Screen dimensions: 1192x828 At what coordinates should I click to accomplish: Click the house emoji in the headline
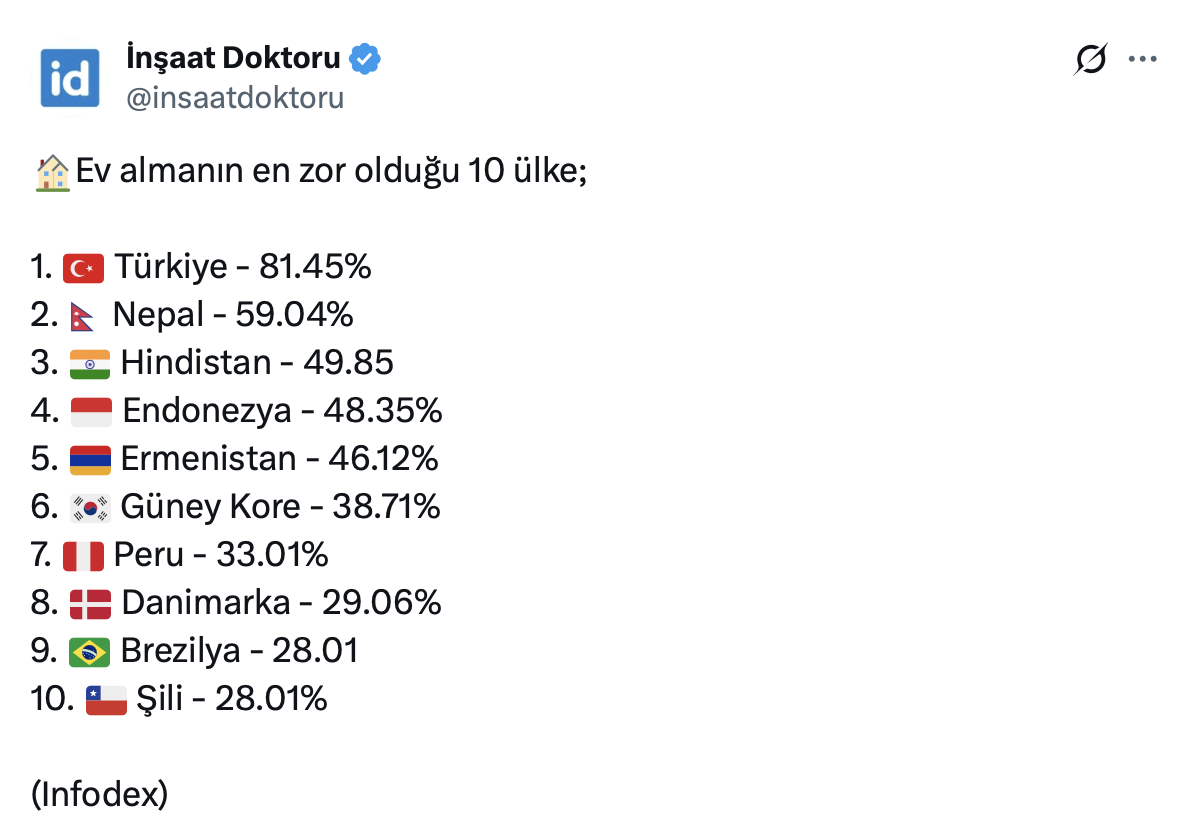point(52,172)
